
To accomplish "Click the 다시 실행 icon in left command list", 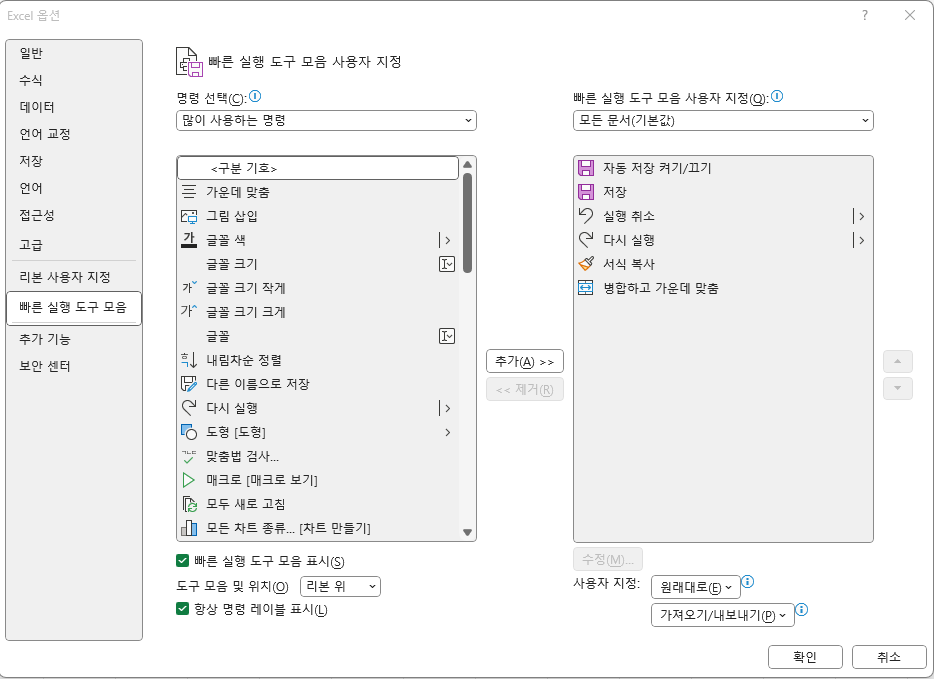I will coord(189,408).
